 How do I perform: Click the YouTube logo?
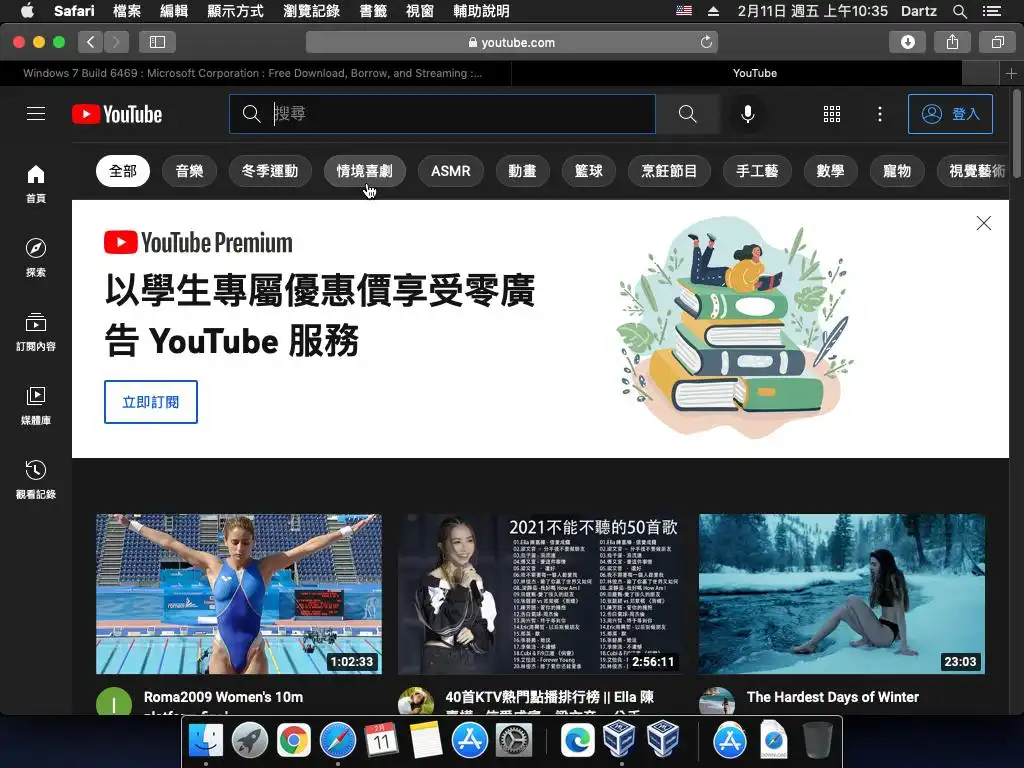tap(118, 114)
